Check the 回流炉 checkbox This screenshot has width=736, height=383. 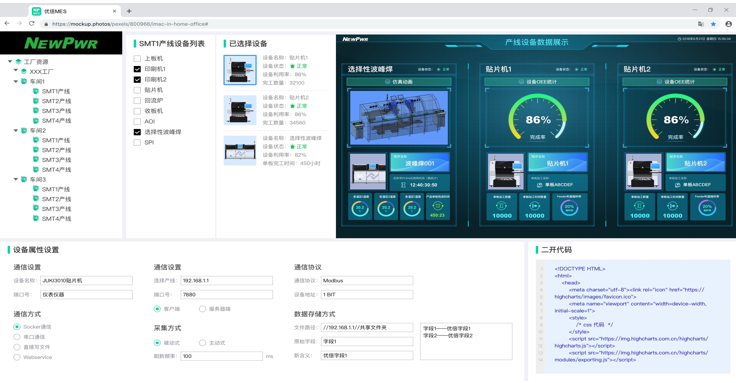pos(137,100)
